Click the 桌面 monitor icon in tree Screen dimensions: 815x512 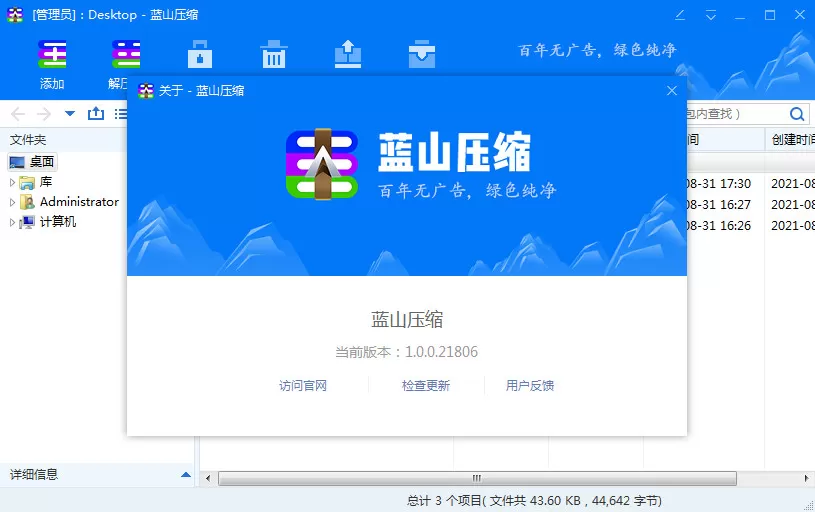17,162
